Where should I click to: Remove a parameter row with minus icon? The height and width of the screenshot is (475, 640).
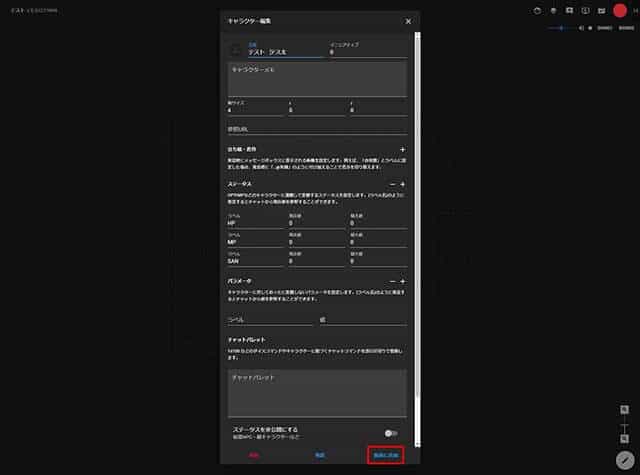391,283
